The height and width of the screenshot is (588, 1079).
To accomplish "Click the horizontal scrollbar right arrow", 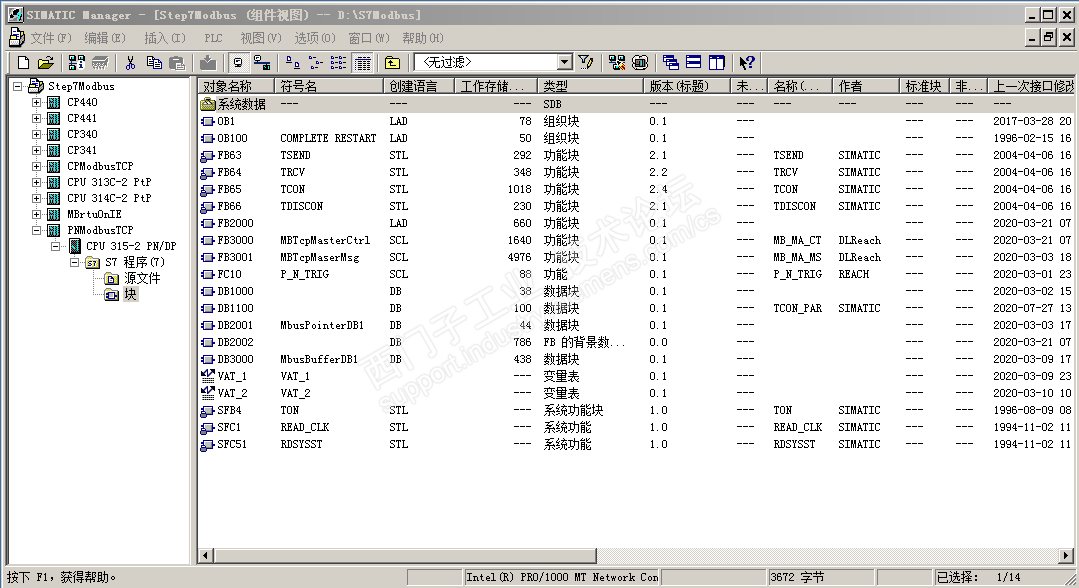I will pyautogui.click(x=1066, y=556).
